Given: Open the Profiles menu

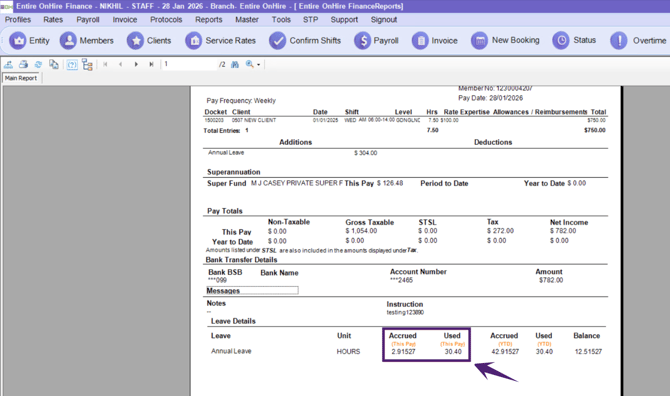Looking at the screenshot, I should [18, 20].
